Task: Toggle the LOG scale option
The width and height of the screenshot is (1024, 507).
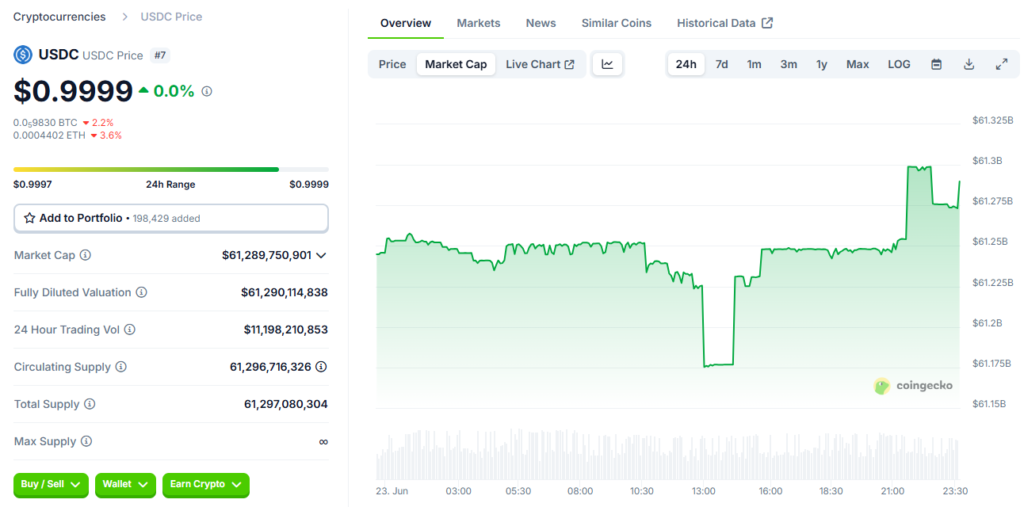Action: 898,64
